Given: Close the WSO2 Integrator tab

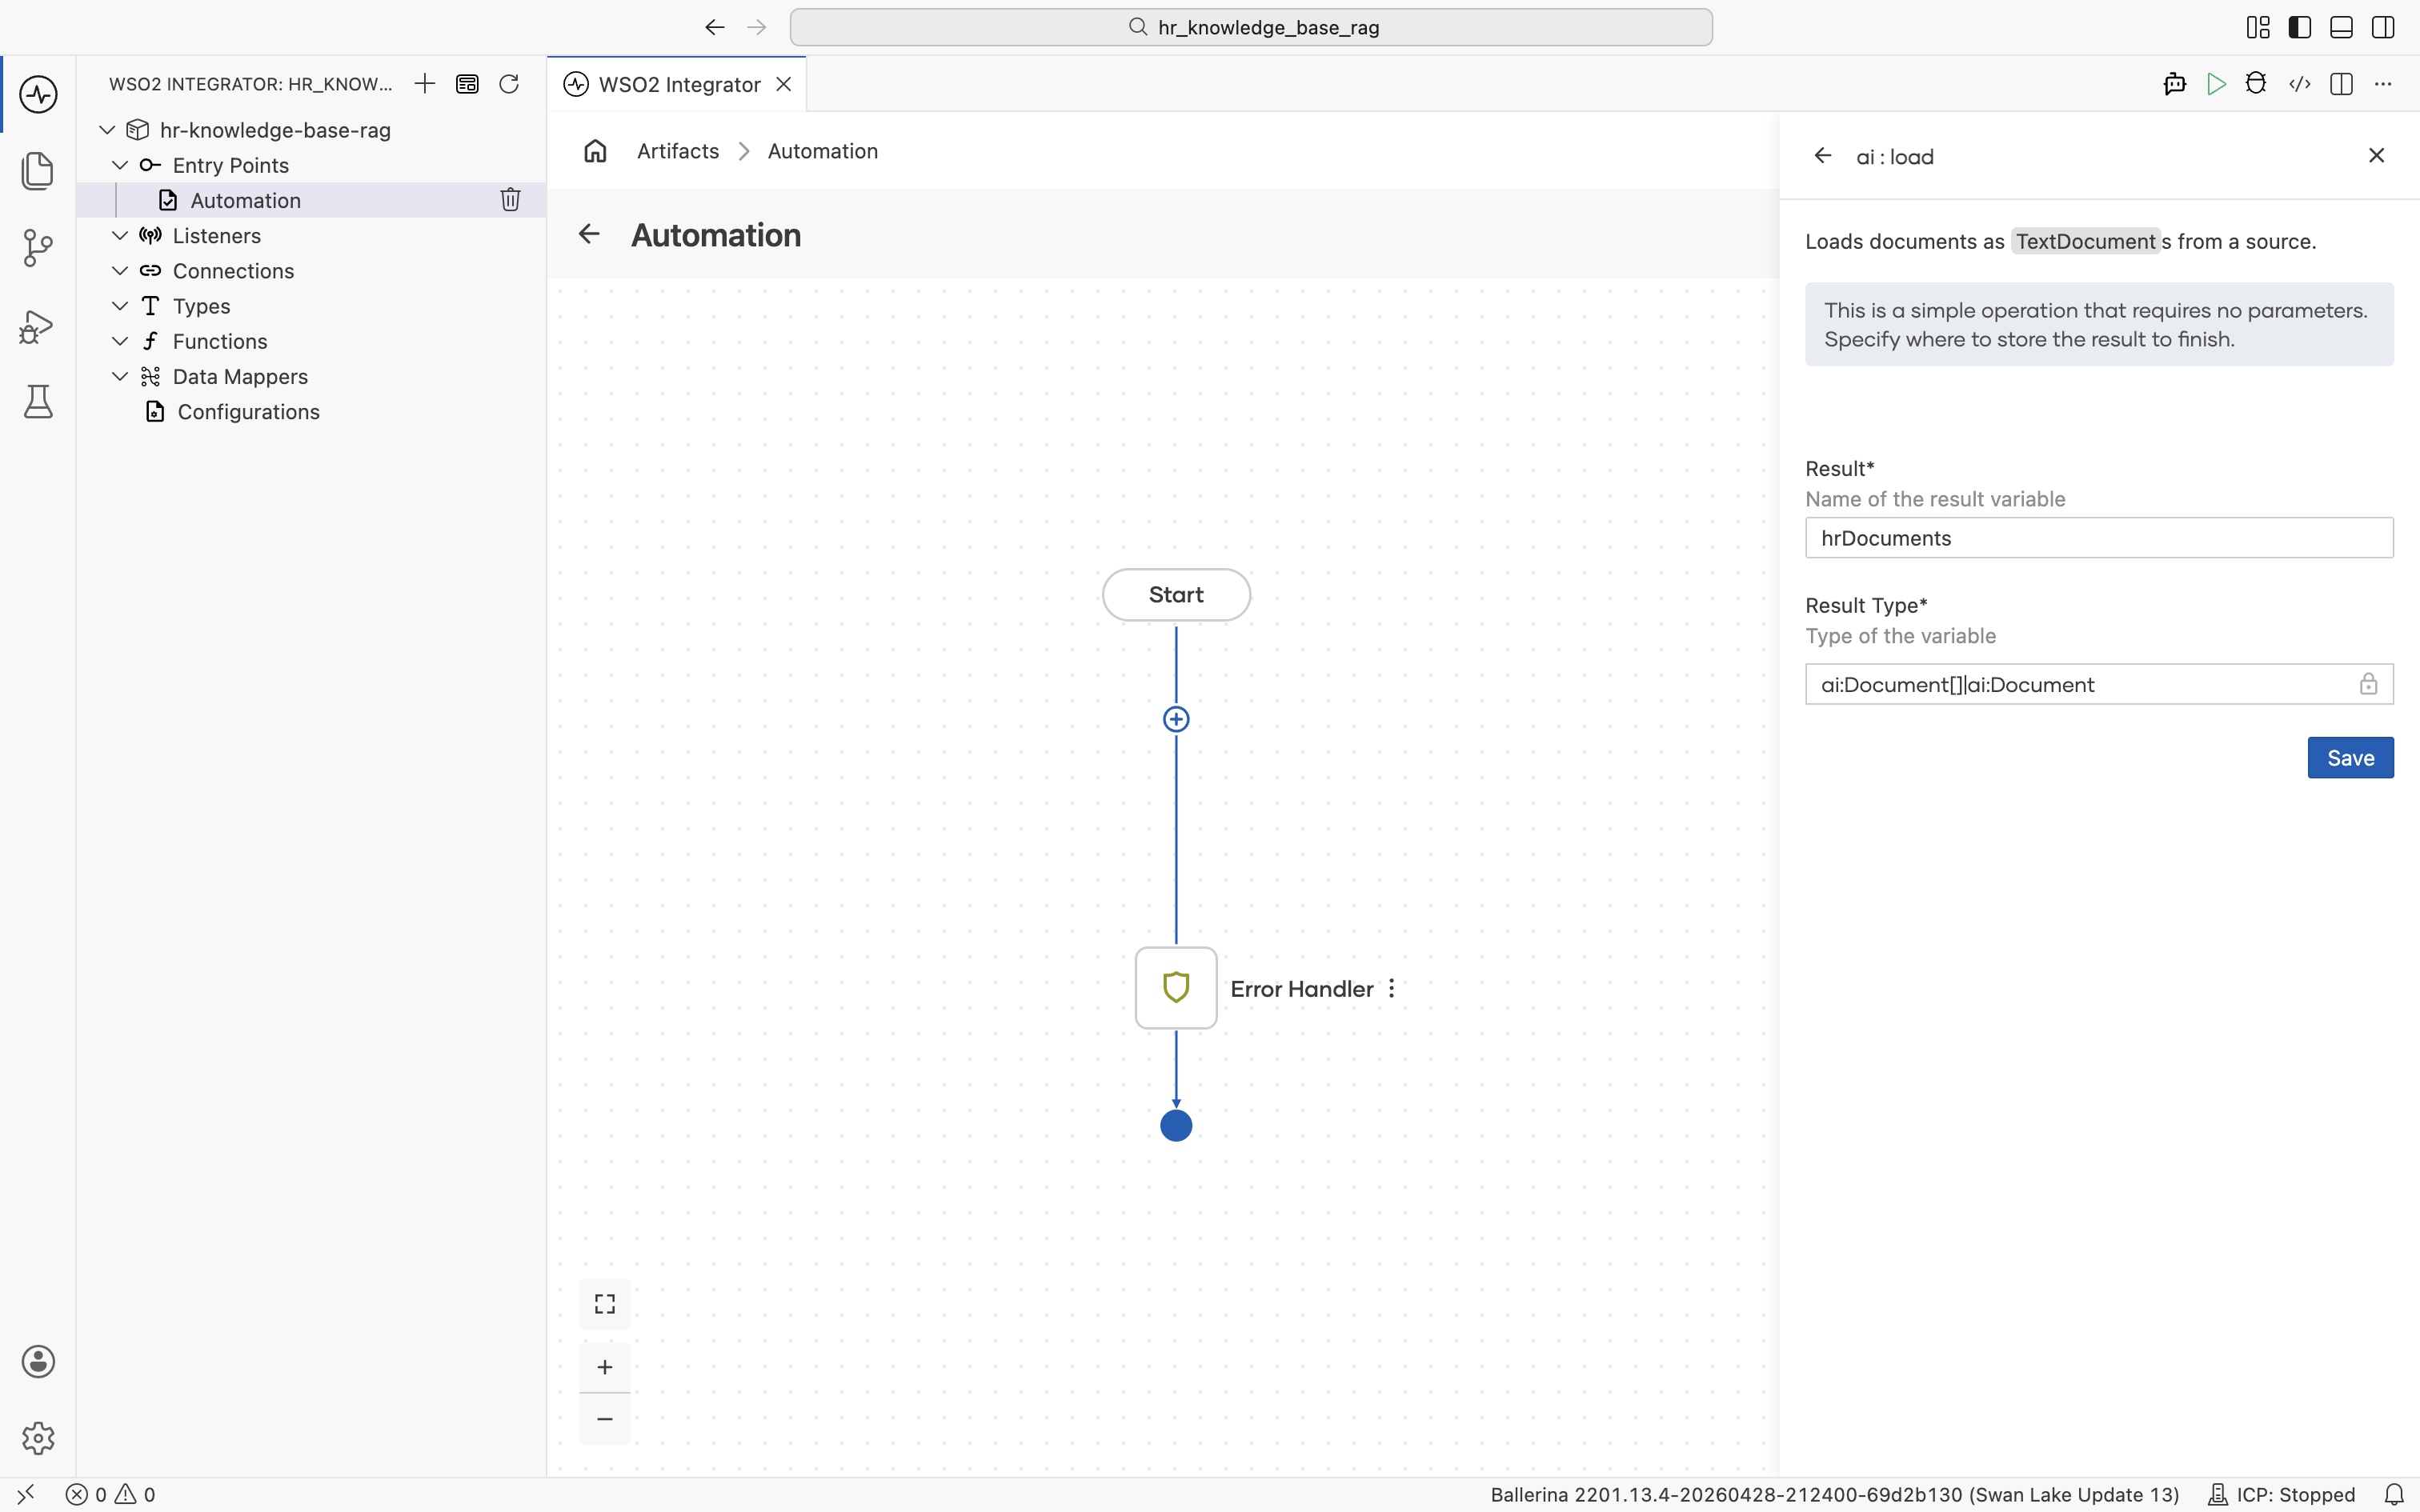Looking at the screenshot, I should (784, 84).
